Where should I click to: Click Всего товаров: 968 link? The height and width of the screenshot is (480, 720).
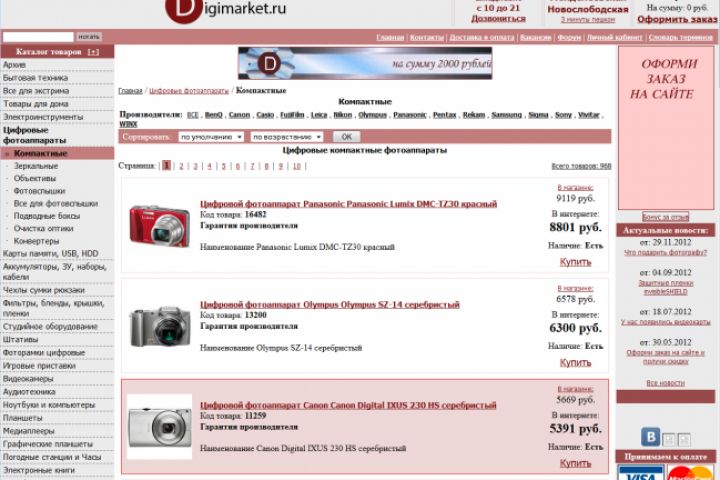[x=581, y=166]
